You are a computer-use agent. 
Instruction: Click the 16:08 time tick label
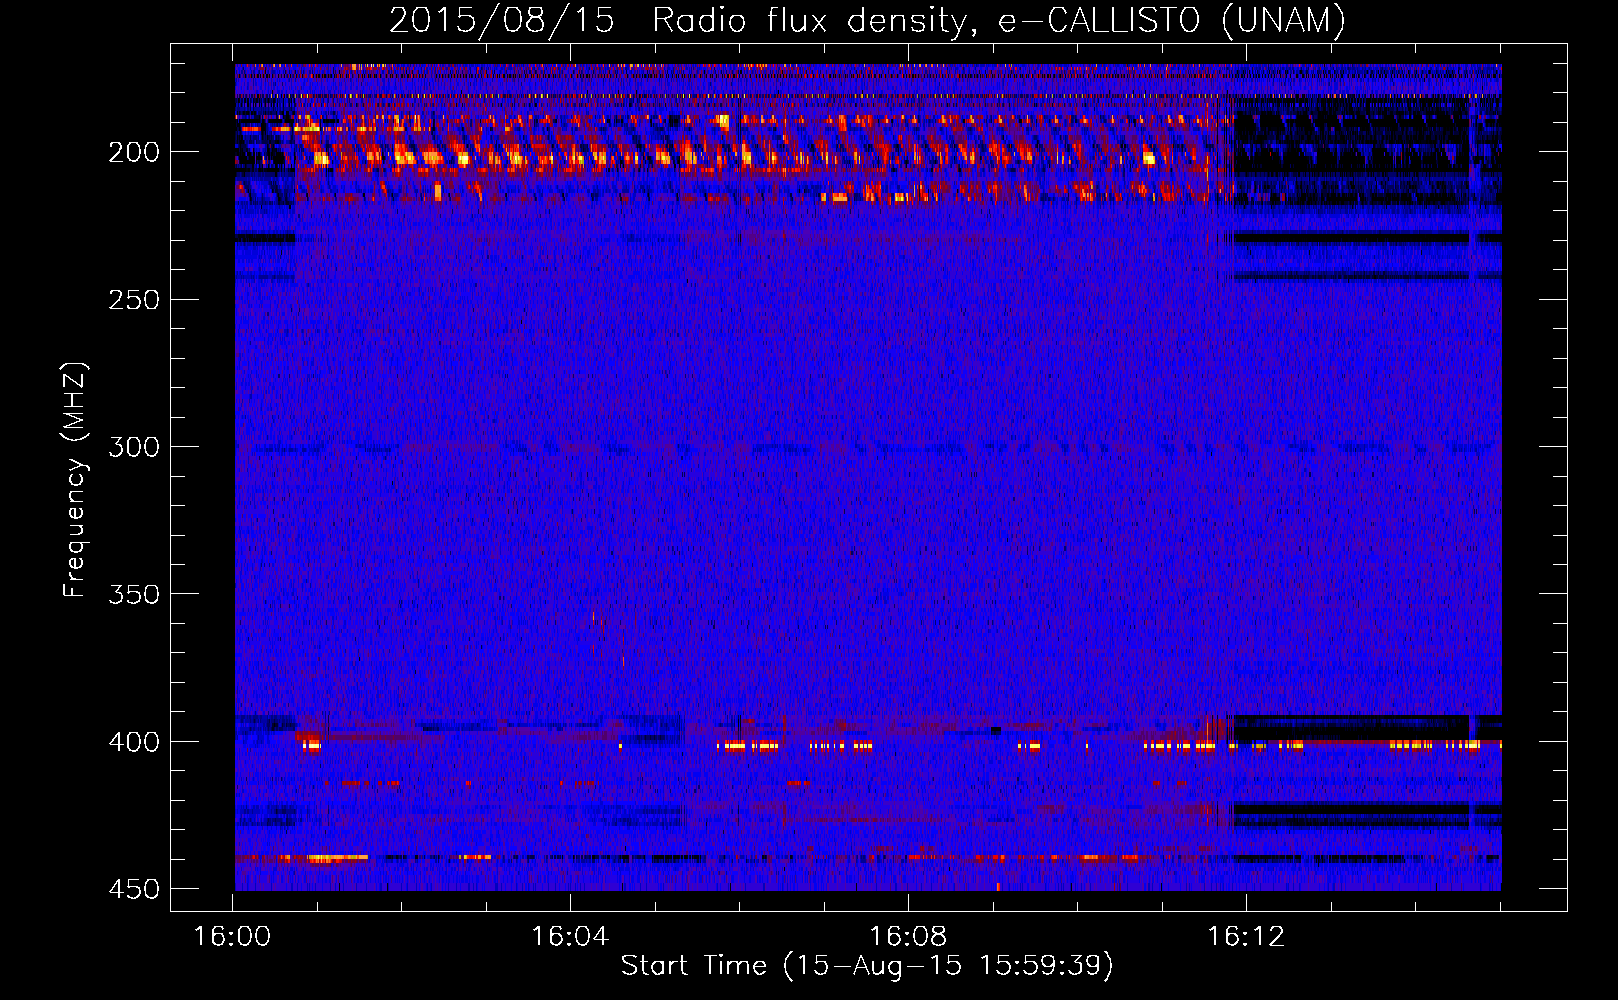[908, 937]
